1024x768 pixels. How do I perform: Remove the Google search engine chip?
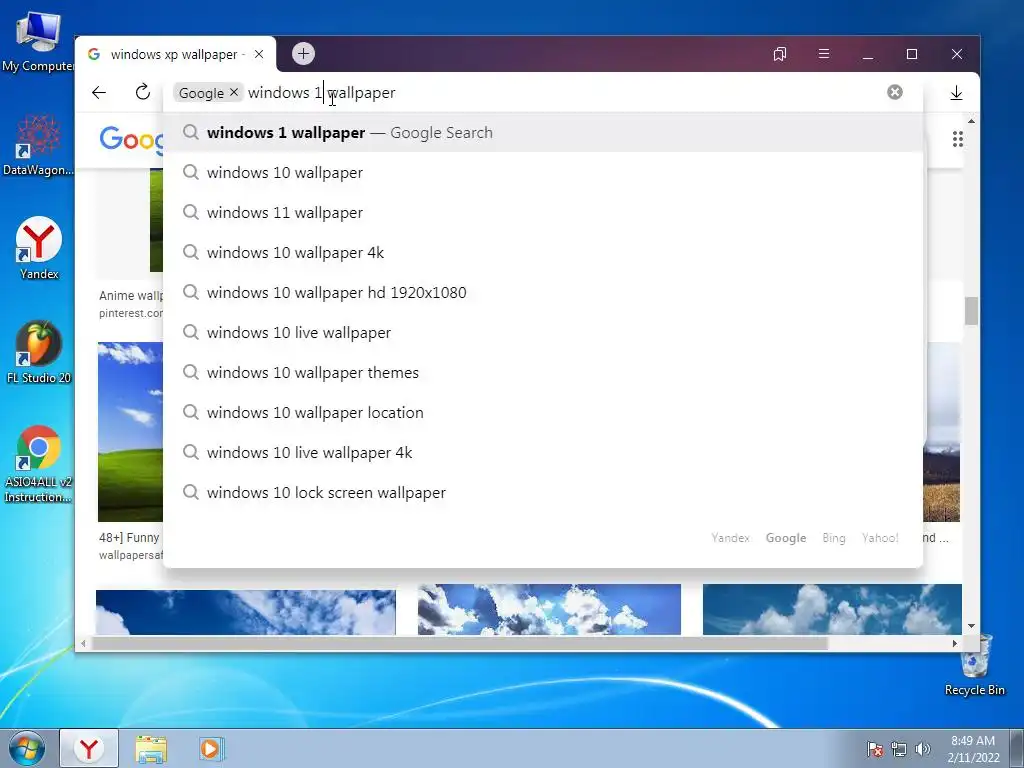234,92
